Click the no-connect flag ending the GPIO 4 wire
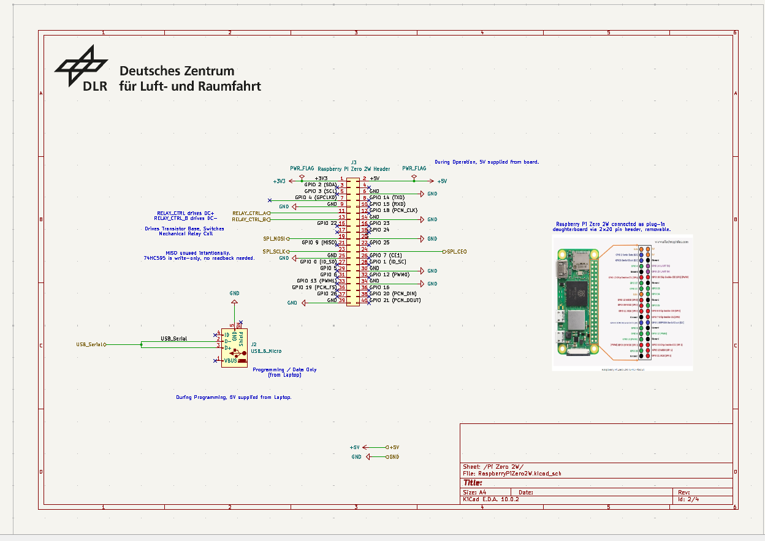Image resolution: width=765 pixels, height=541 pixels. point(269,200)
